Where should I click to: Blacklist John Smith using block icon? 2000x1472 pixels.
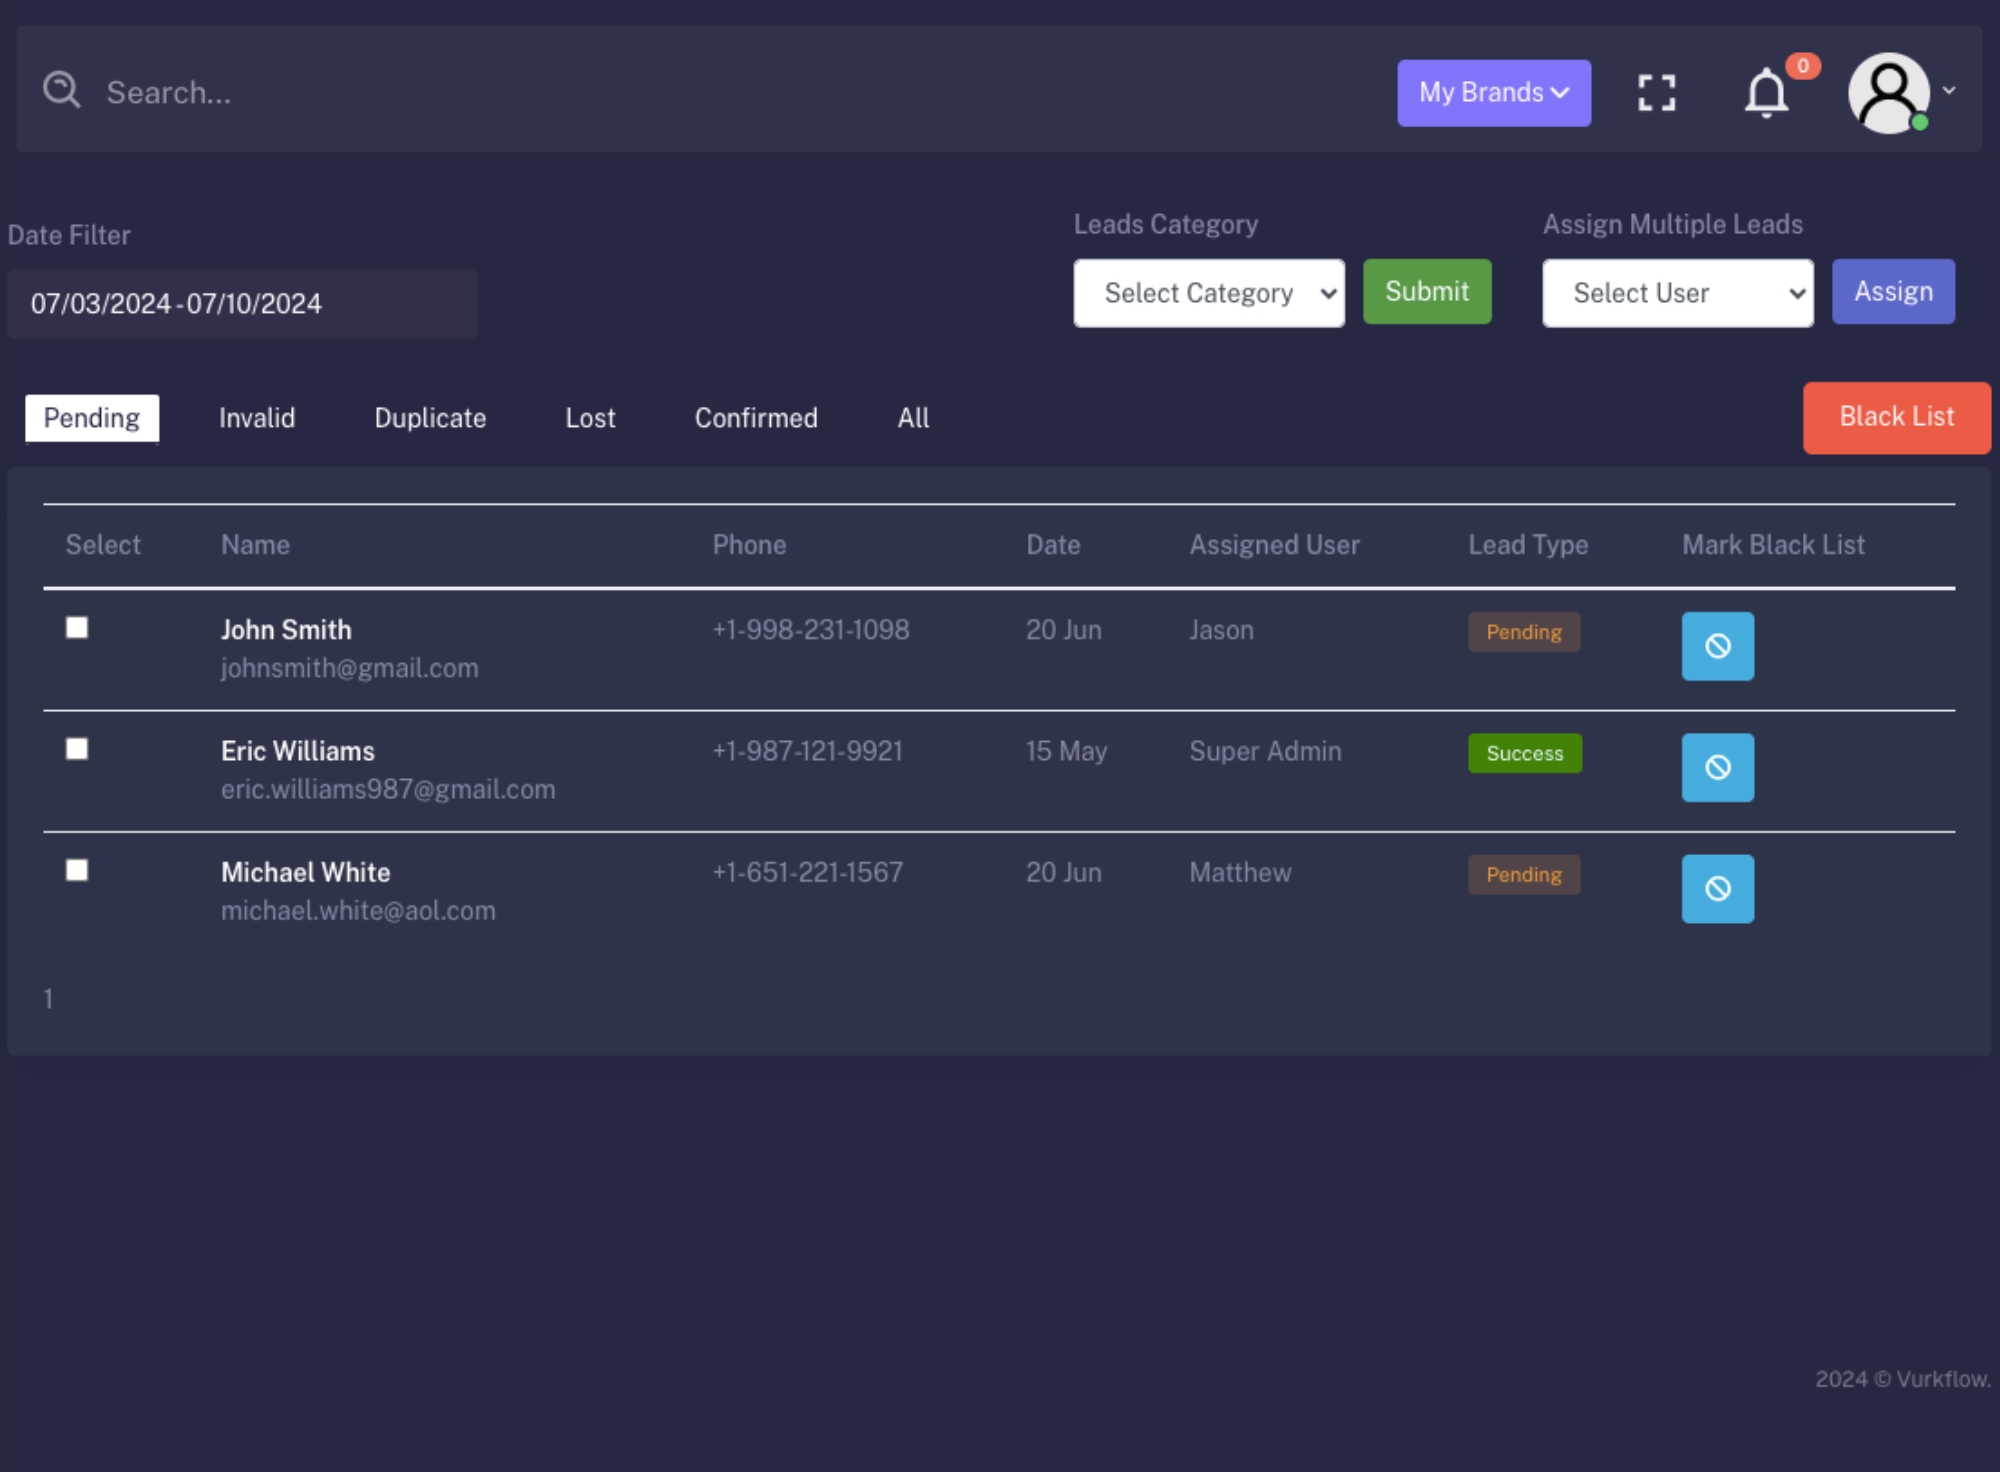(x=1717, y=646)
